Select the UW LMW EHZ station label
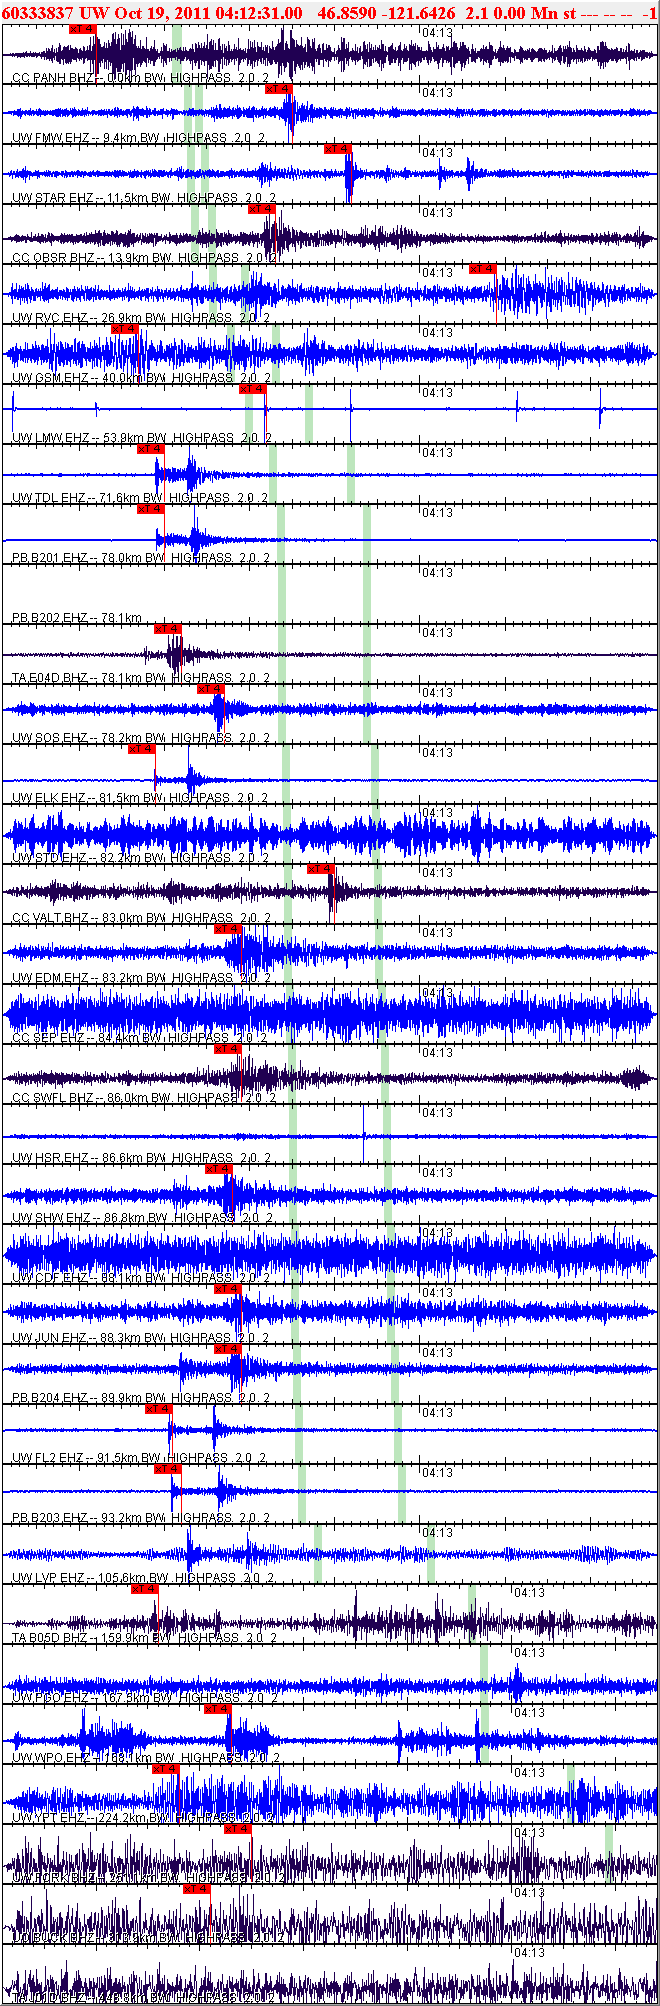Screen dimensions: 660x2006 tap(52, 438)
